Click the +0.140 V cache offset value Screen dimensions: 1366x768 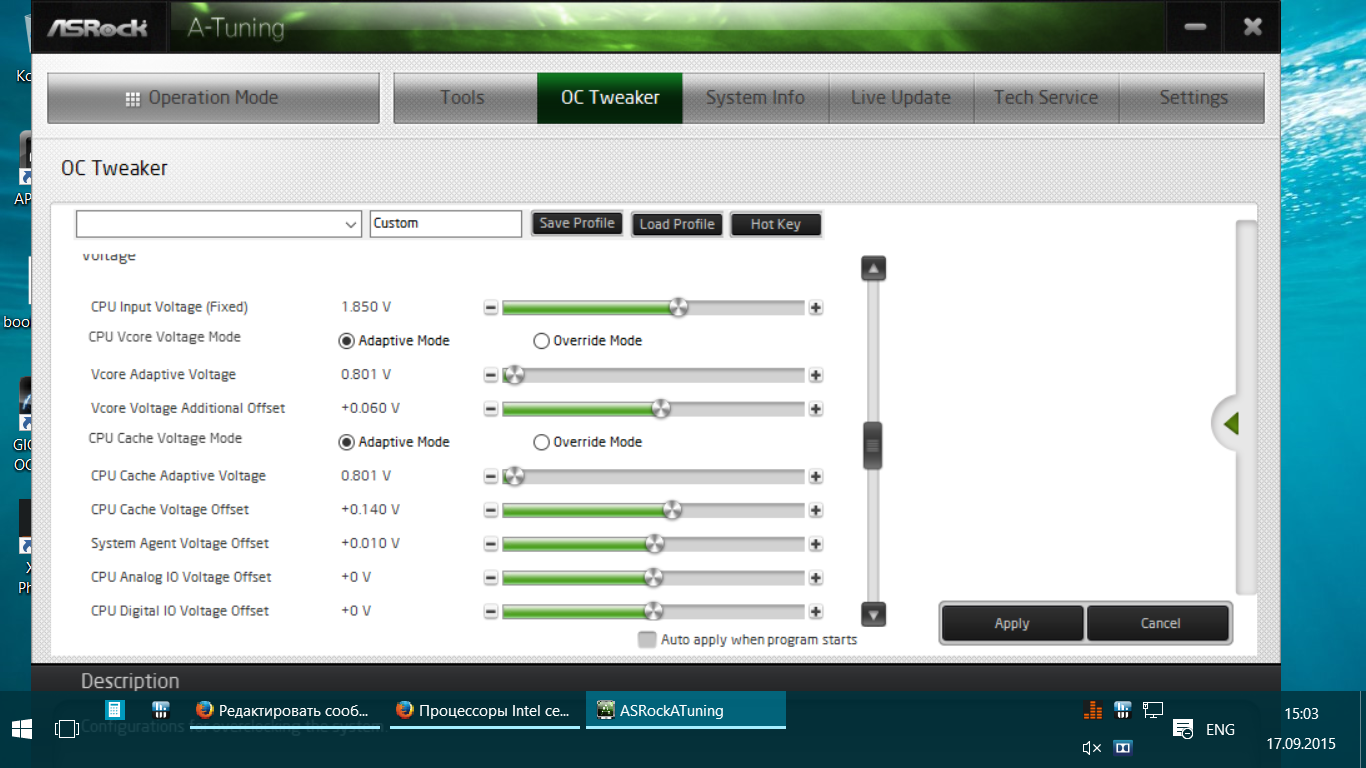tap(370, 510)
